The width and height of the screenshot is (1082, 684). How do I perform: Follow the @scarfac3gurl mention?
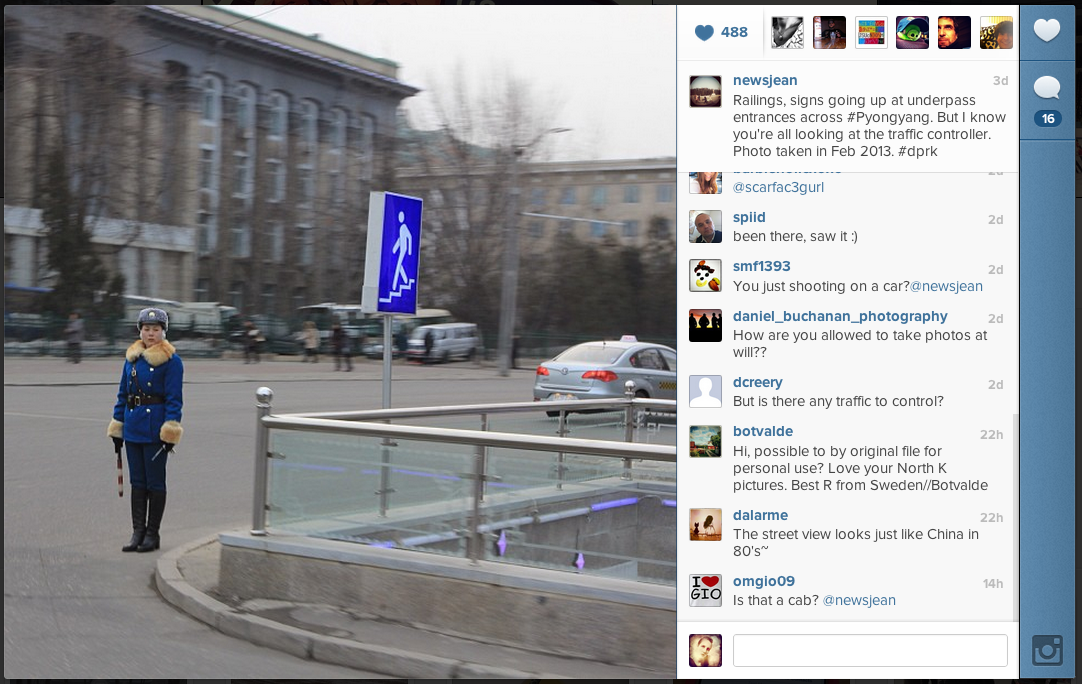(778, 187)
